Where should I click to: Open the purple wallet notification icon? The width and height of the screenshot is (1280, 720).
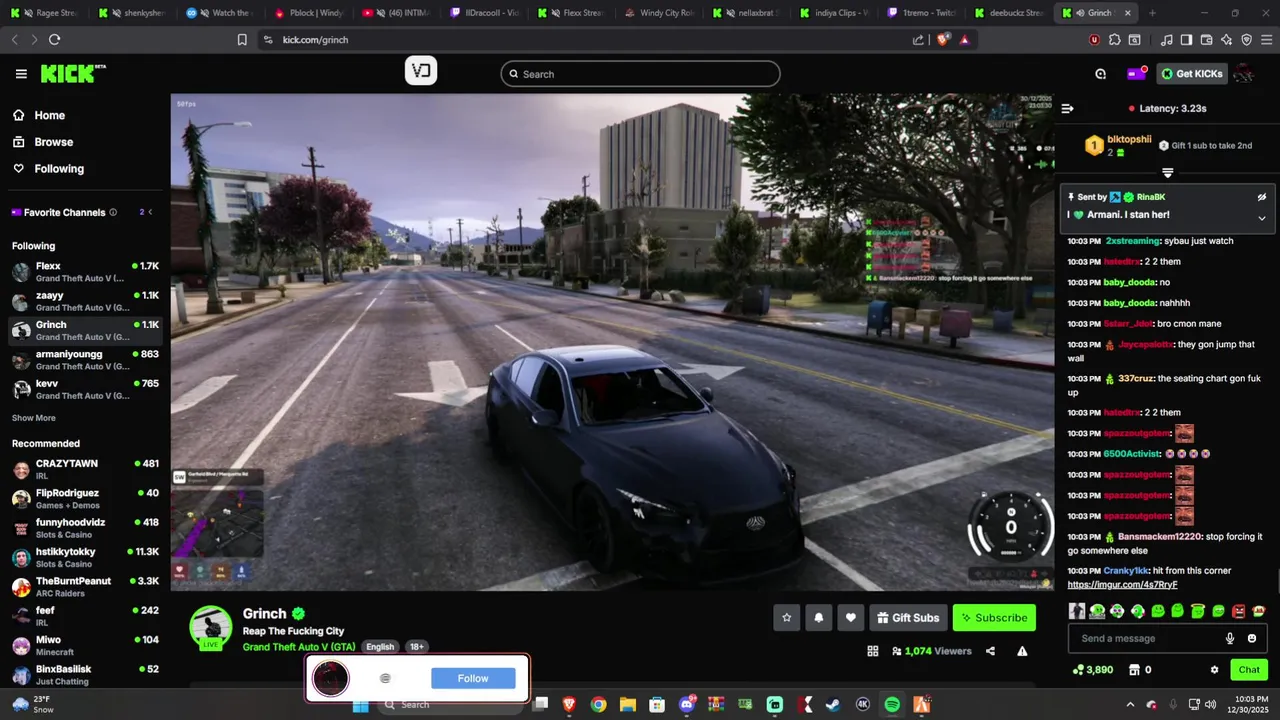pyautogui.click(x=1136, y=73)
